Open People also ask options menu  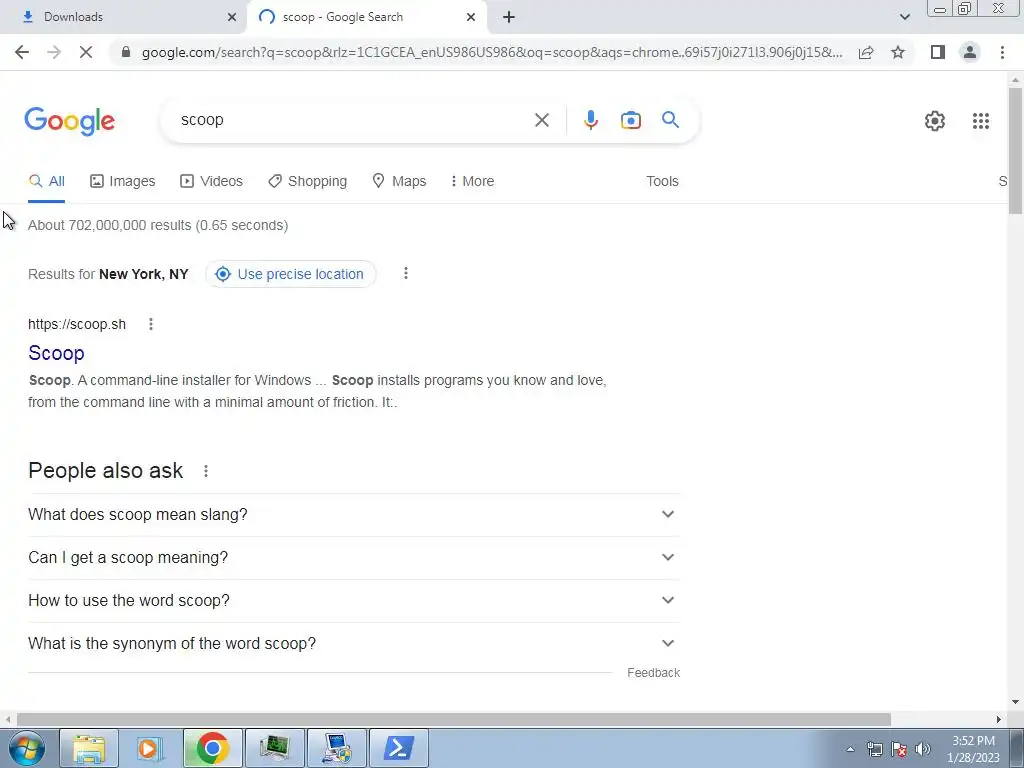click(206, 471)
